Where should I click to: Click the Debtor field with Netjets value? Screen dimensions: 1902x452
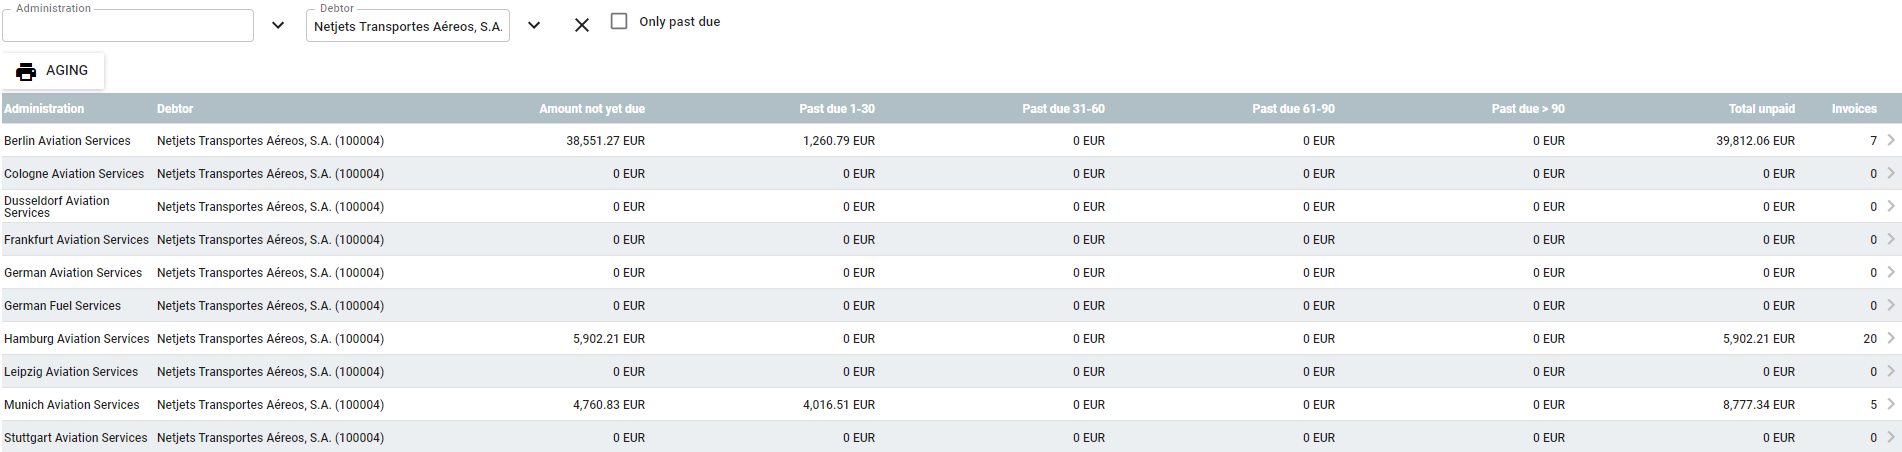pyautogui.click(x=408, y=26)
